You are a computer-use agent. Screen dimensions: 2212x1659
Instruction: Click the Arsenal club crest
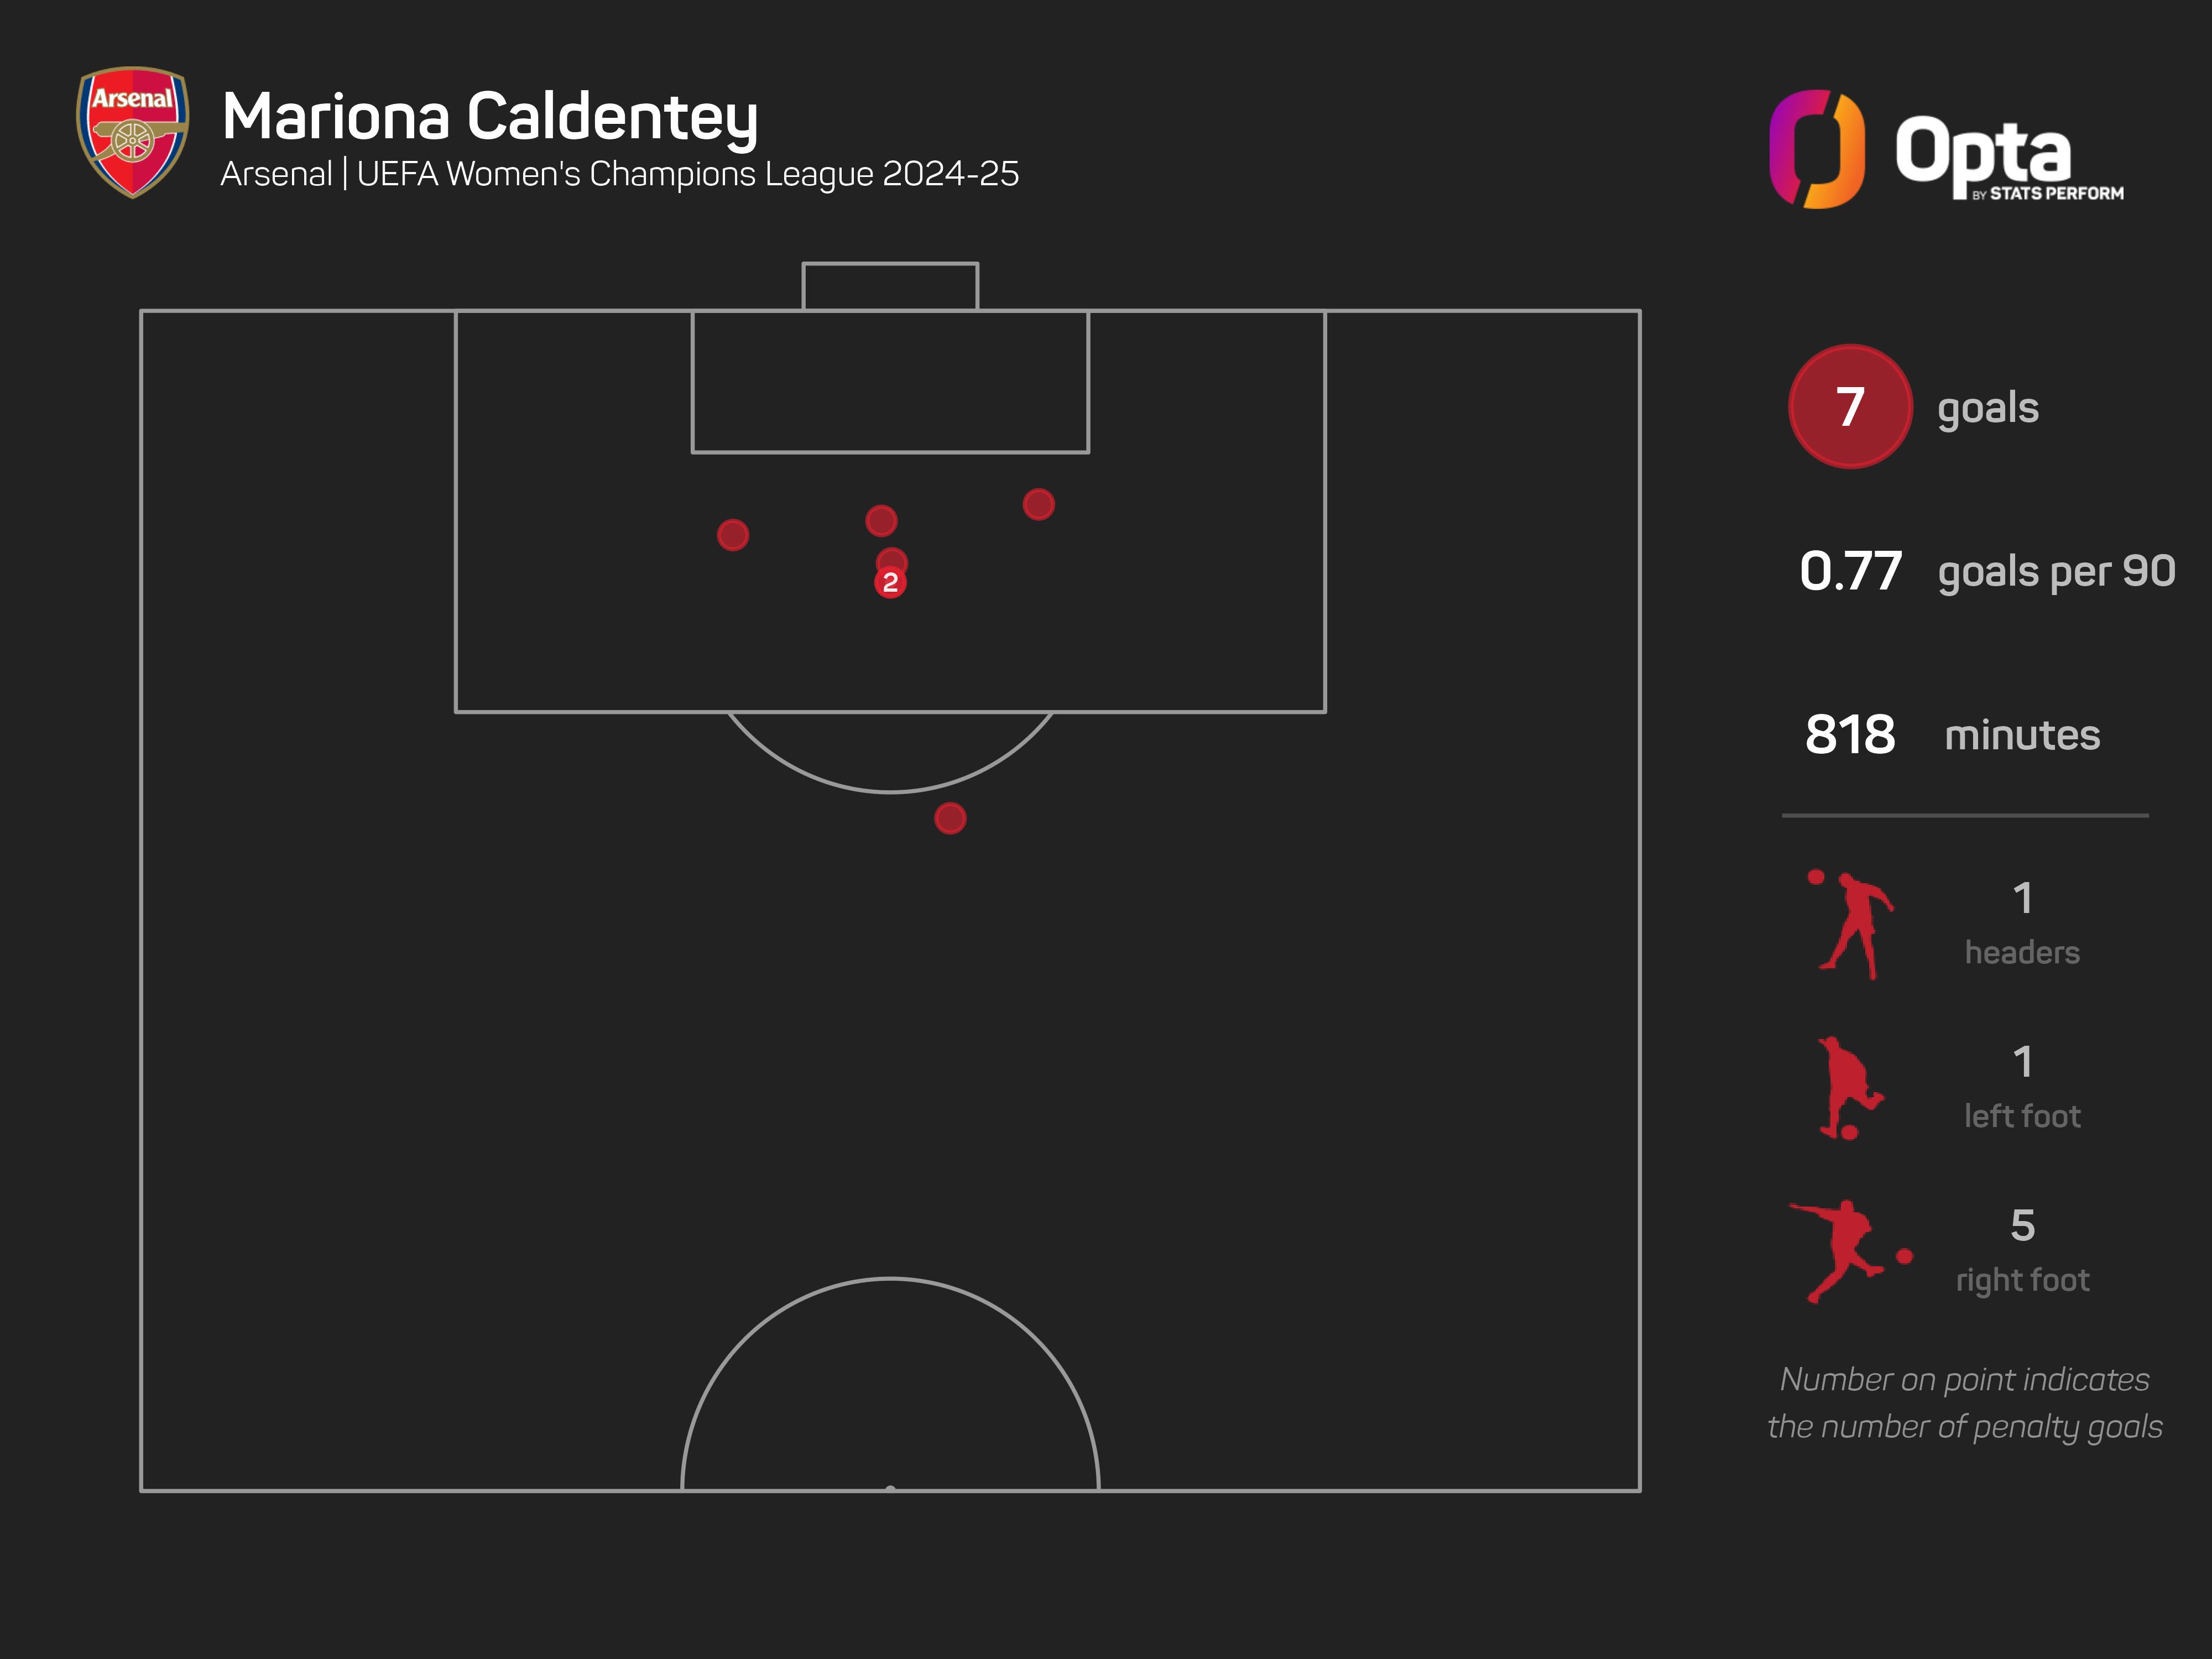pyautogui.click(x=132, y=131)
